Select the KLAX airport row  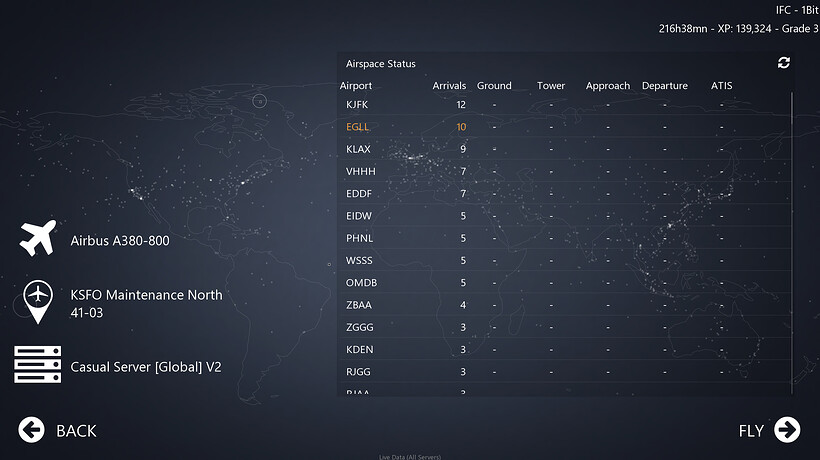[565, 149]
